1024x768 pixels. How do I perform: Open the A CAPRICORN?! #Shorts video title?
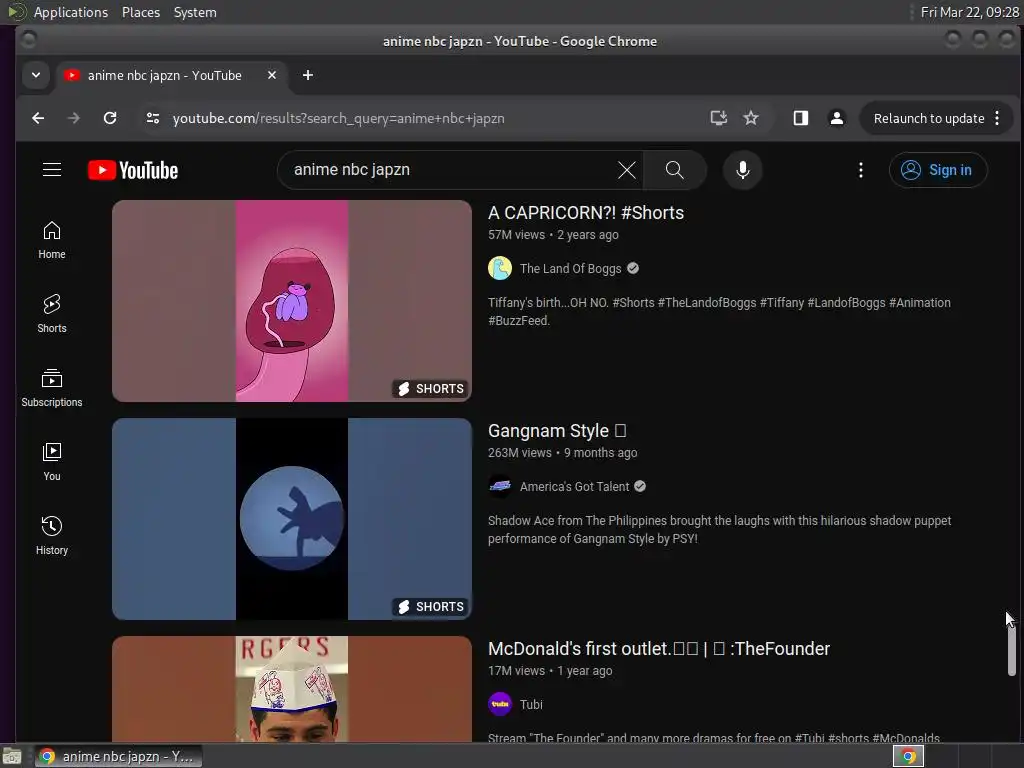point(586,213)
